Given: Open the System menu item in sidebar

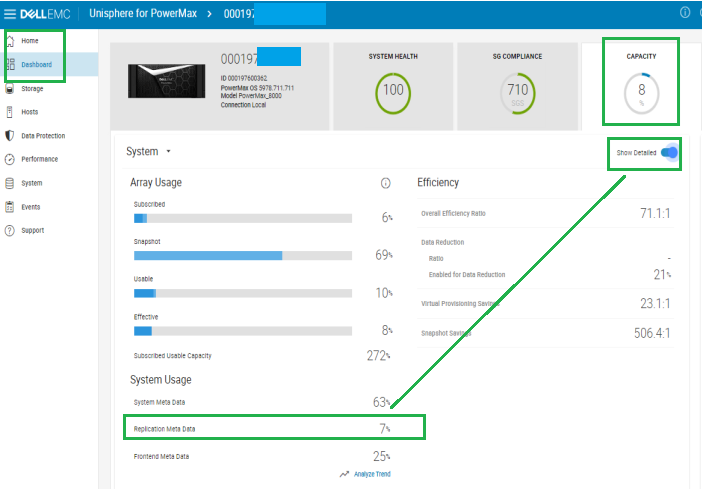Looking at the screenshot, I should (x=31, y=183).
